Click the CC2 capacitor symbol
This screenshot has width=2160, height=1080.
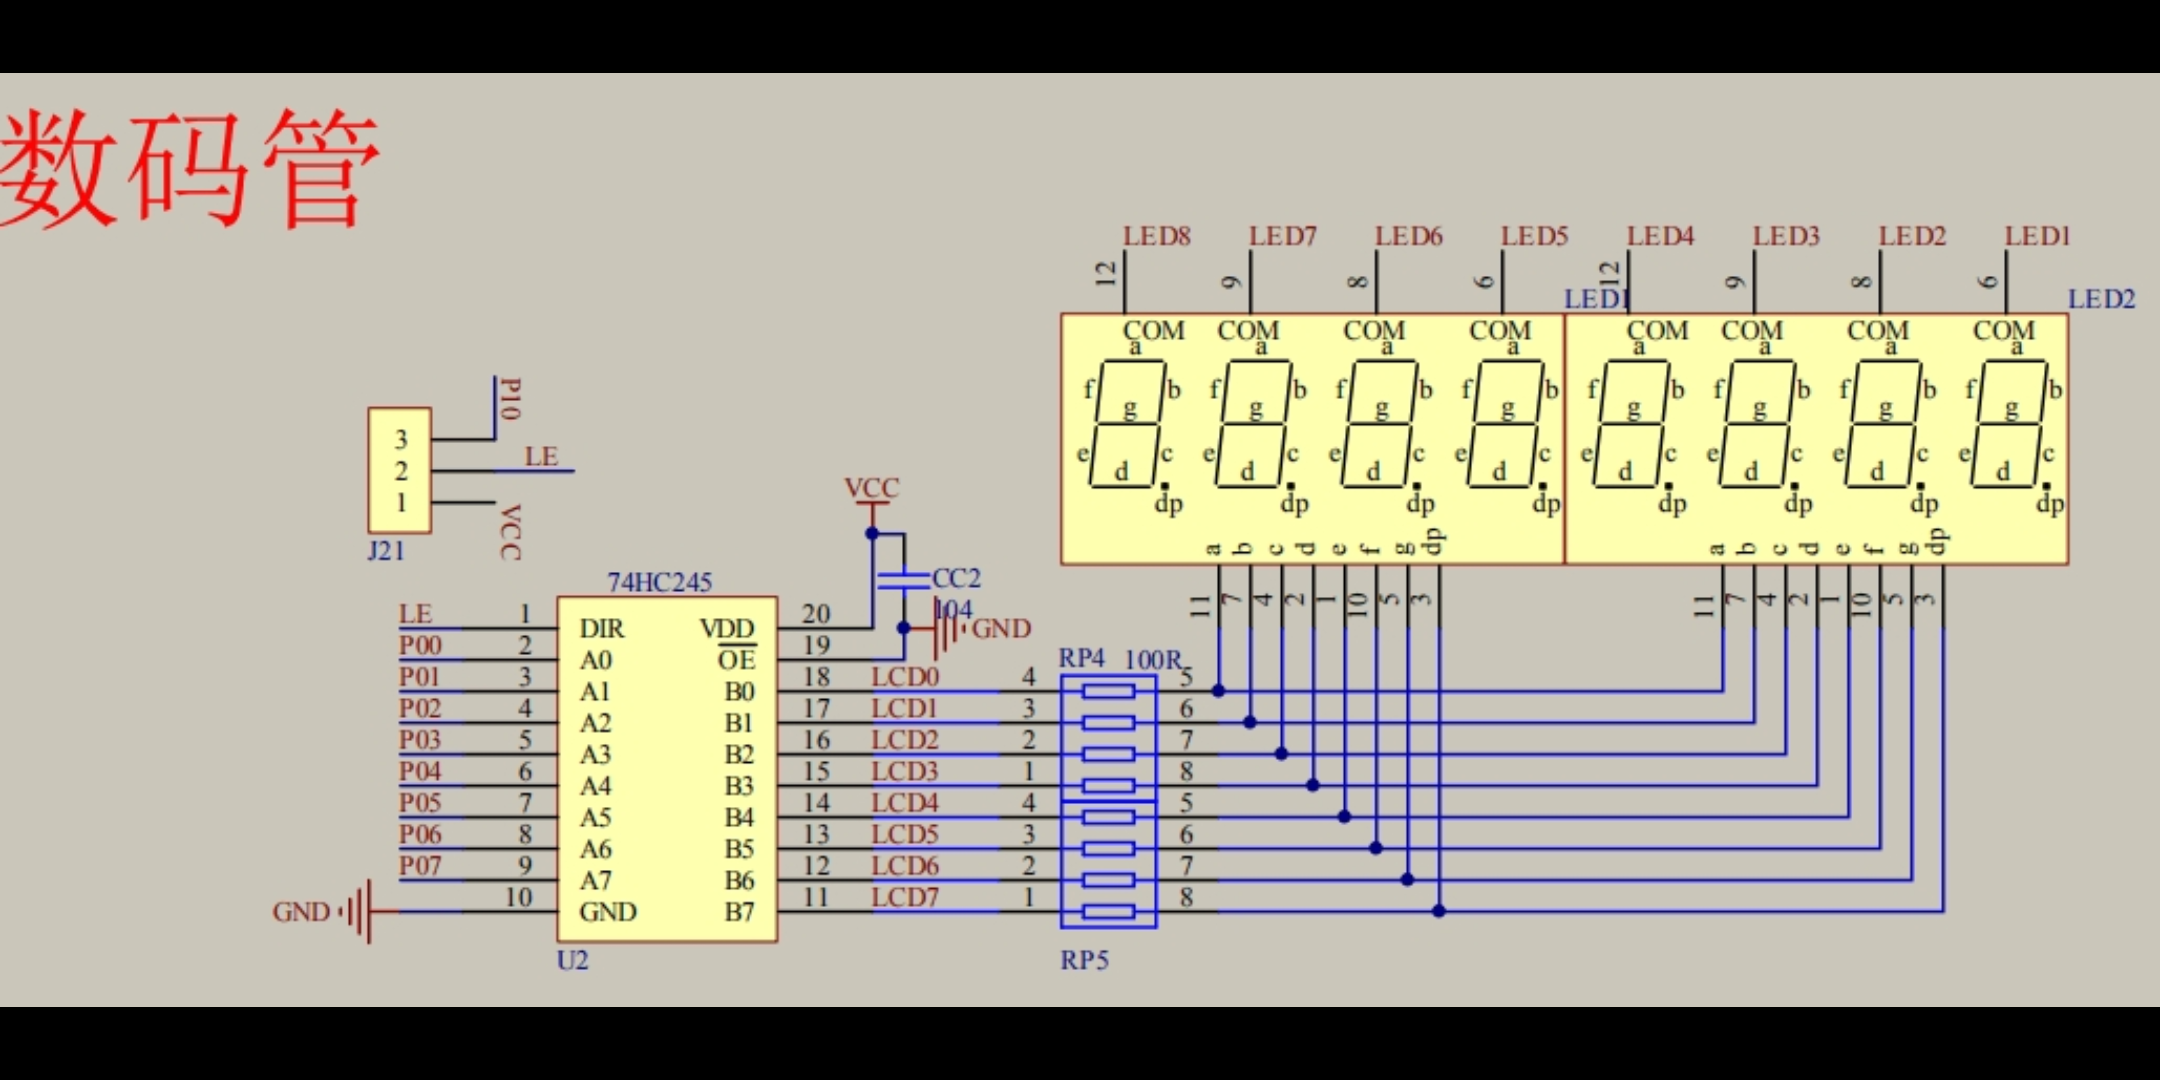point(903,580)
